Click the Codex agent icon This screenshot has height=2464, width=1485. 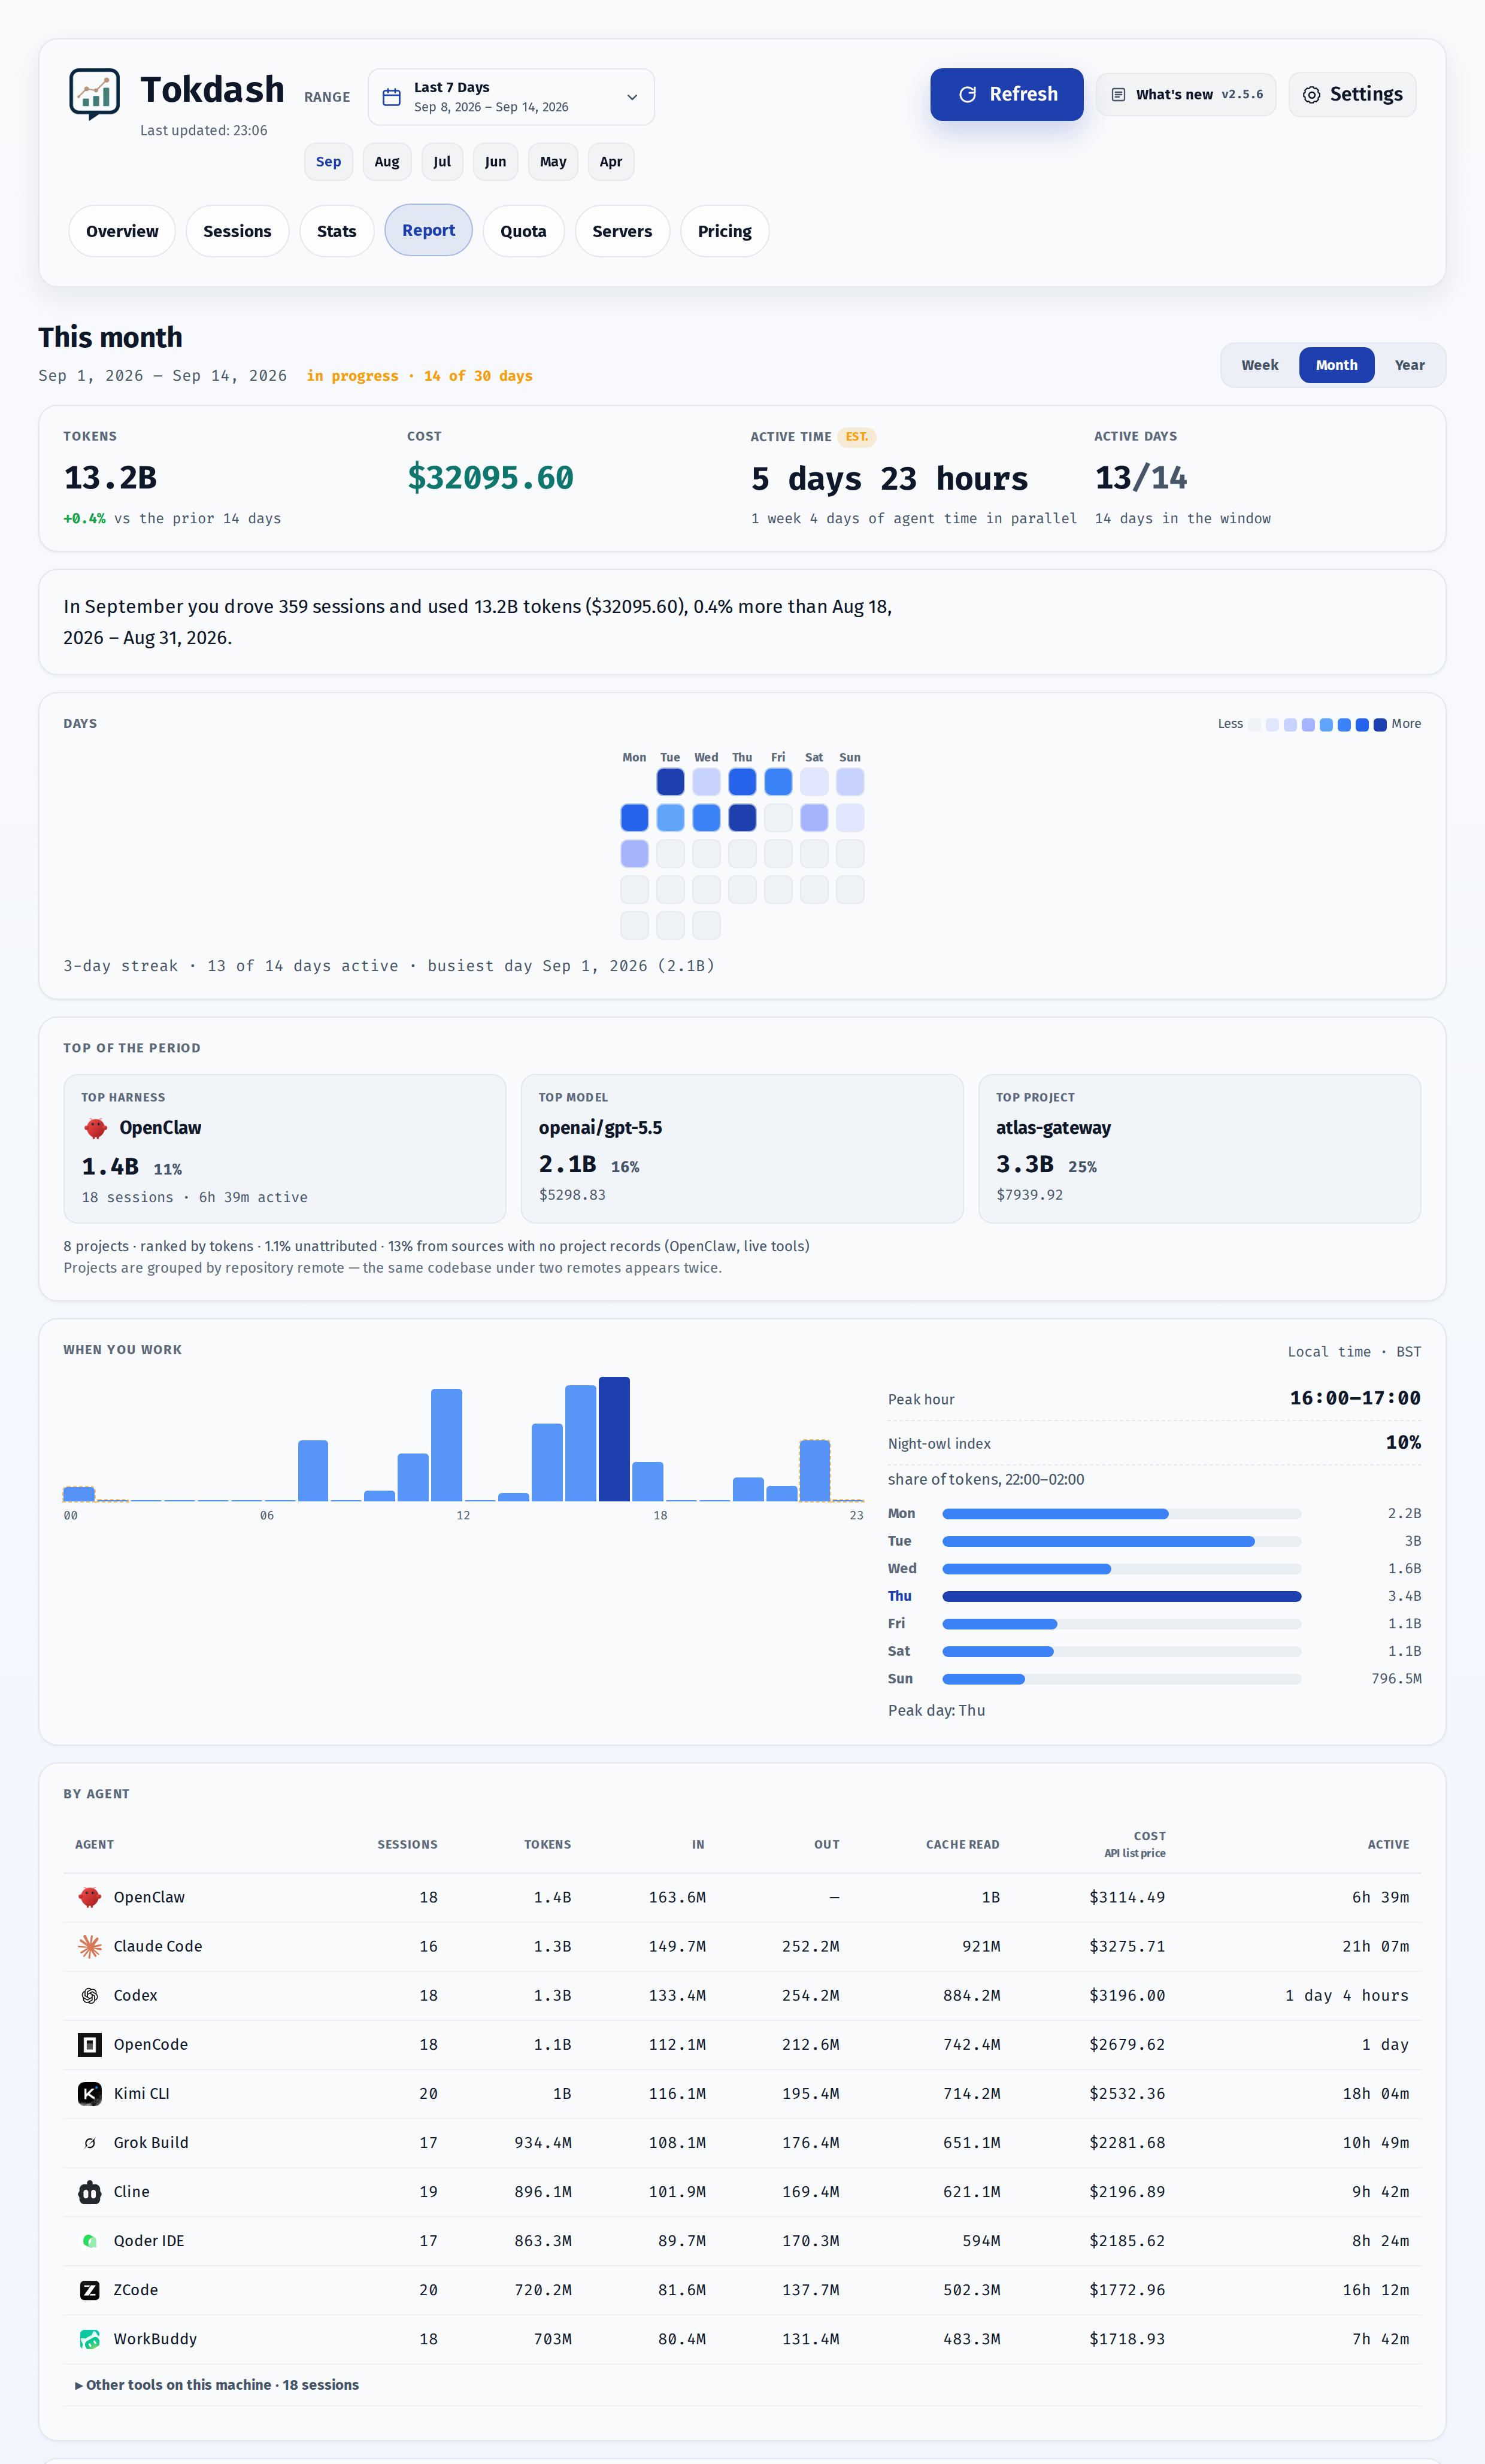[x=90, y=1995]
